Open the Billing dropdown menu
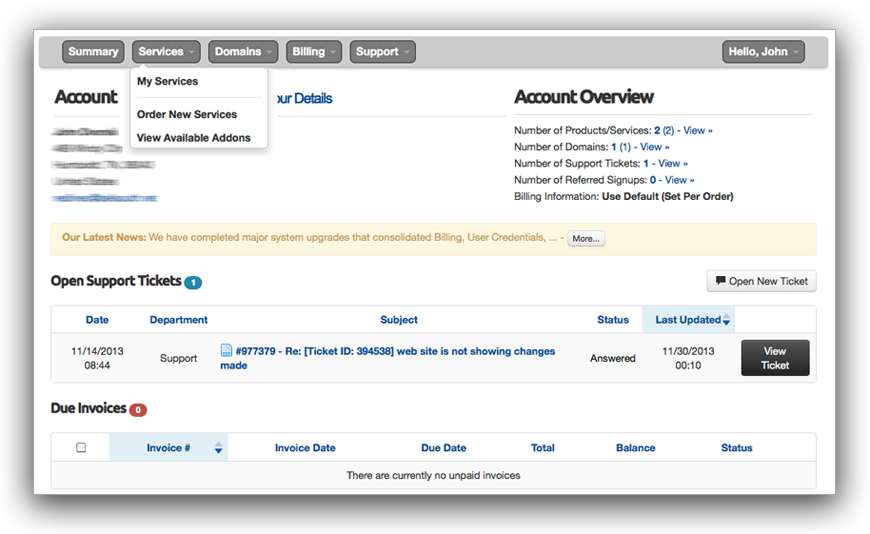The height and width of the screenshot is (534, 870). click(314, 52)
